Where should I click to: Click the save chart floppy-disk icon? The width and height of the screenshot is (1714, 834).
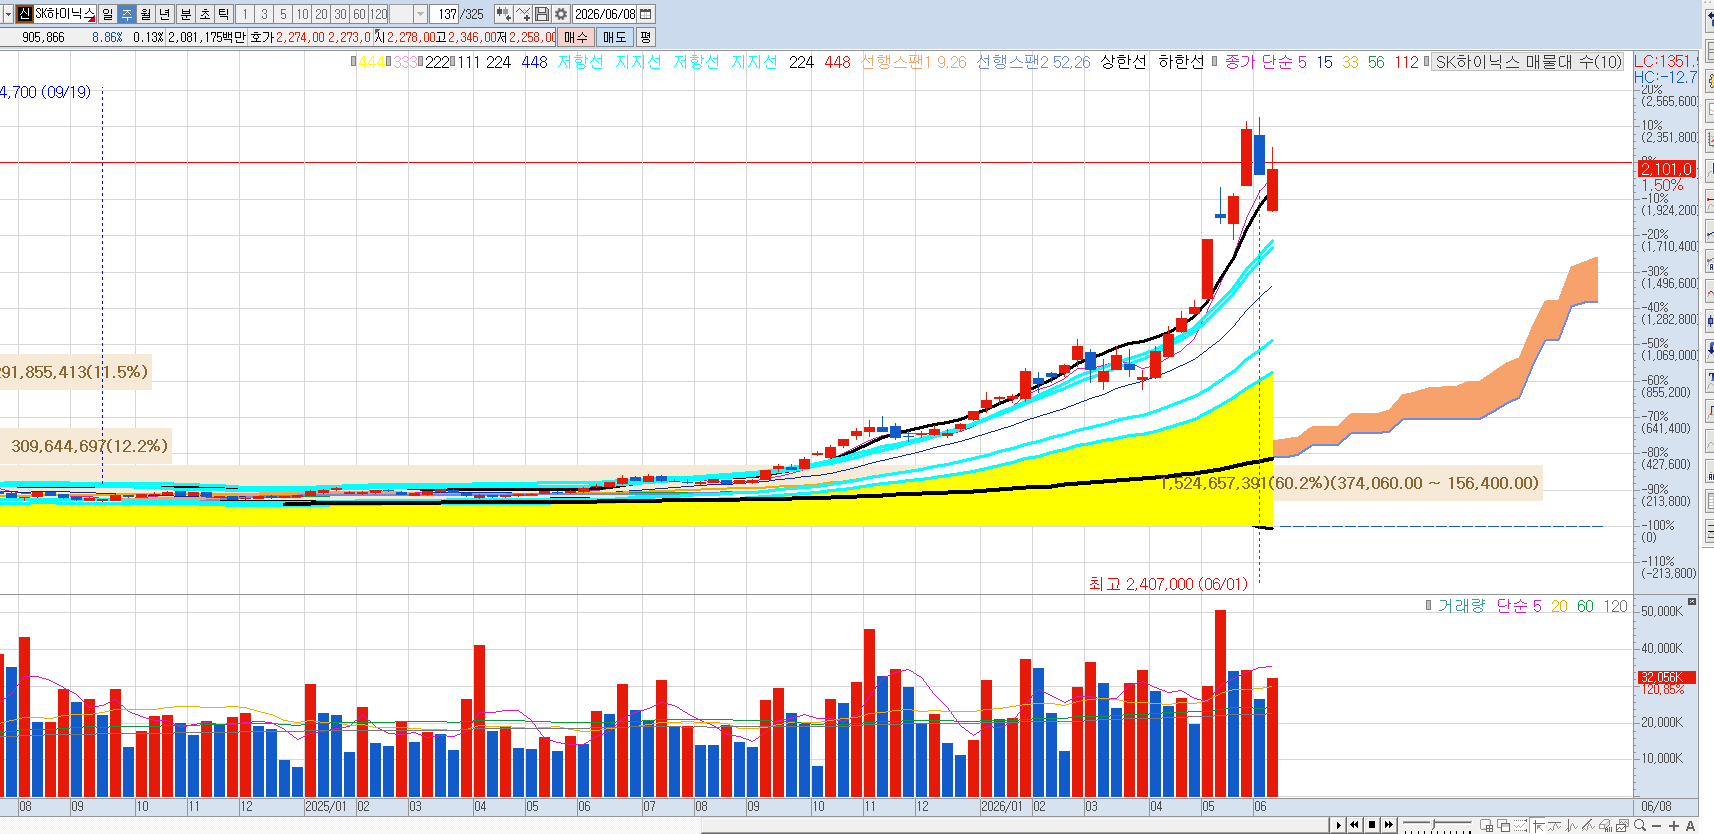coord(542,14)
